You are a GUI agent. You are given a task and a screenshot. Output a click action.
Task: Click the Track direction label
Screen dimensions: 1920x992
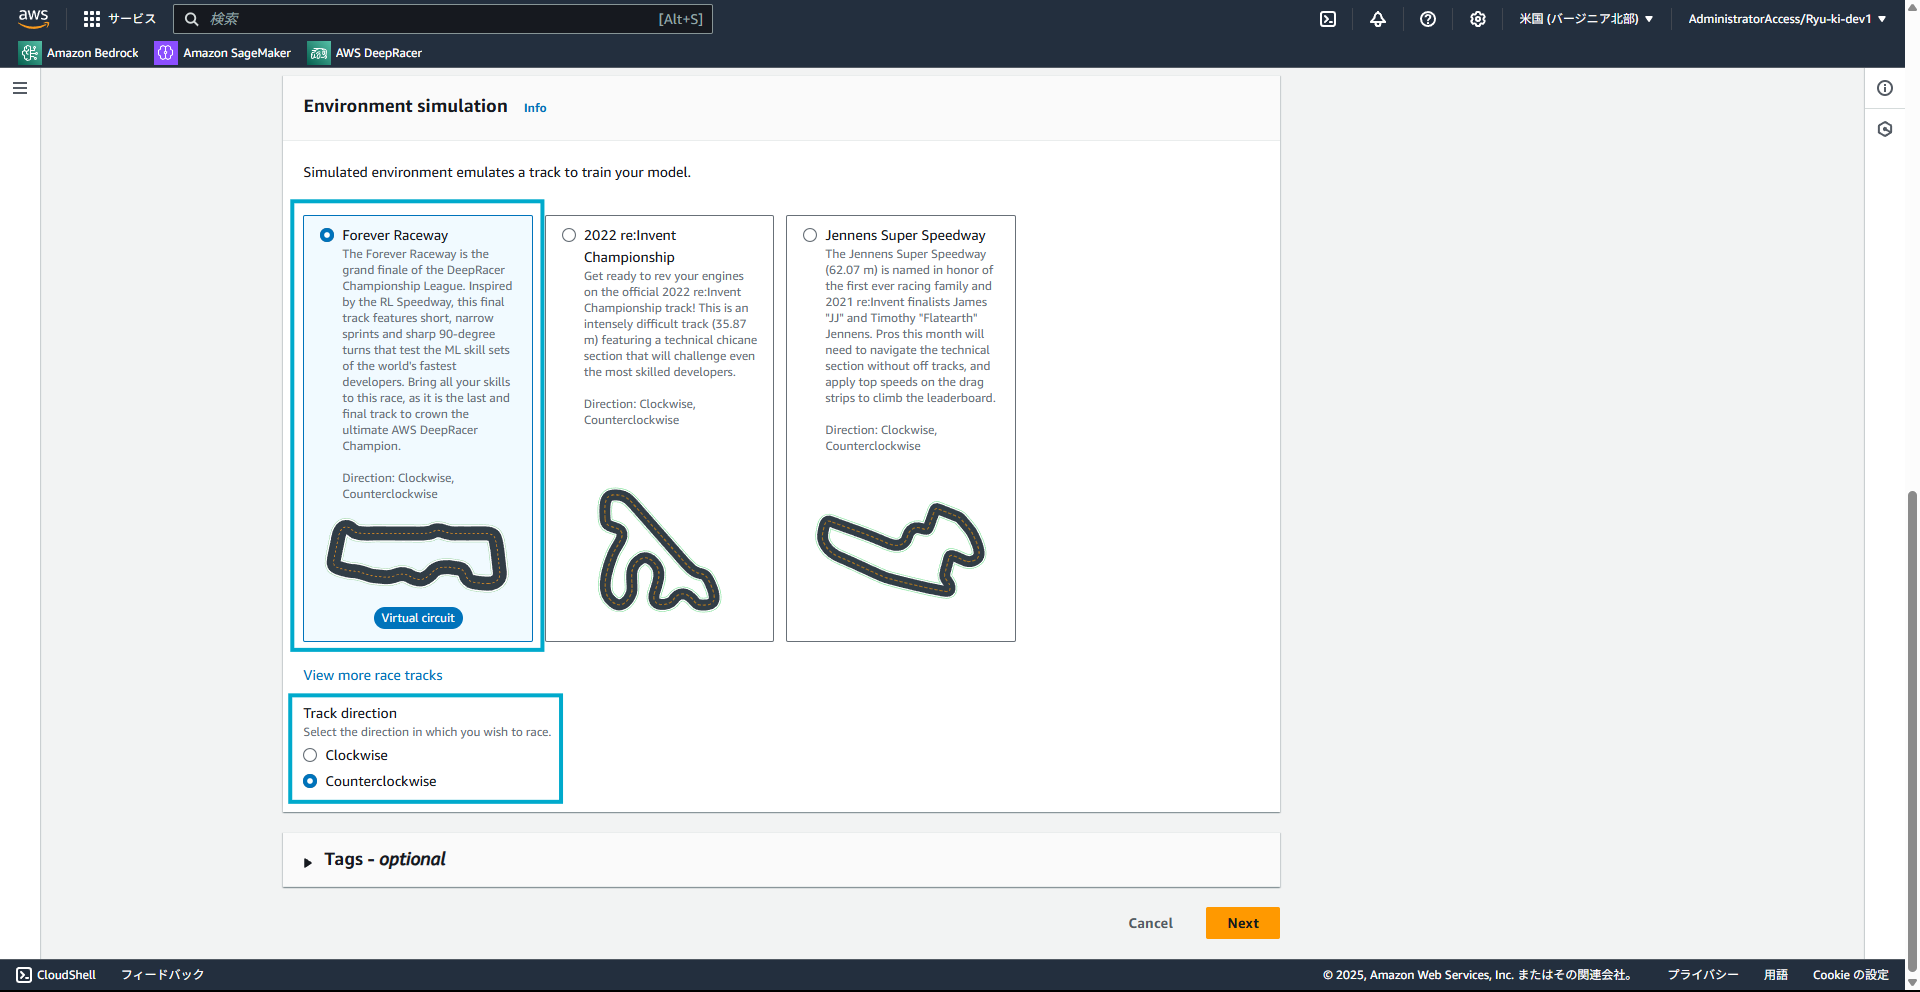click(350, 713)
